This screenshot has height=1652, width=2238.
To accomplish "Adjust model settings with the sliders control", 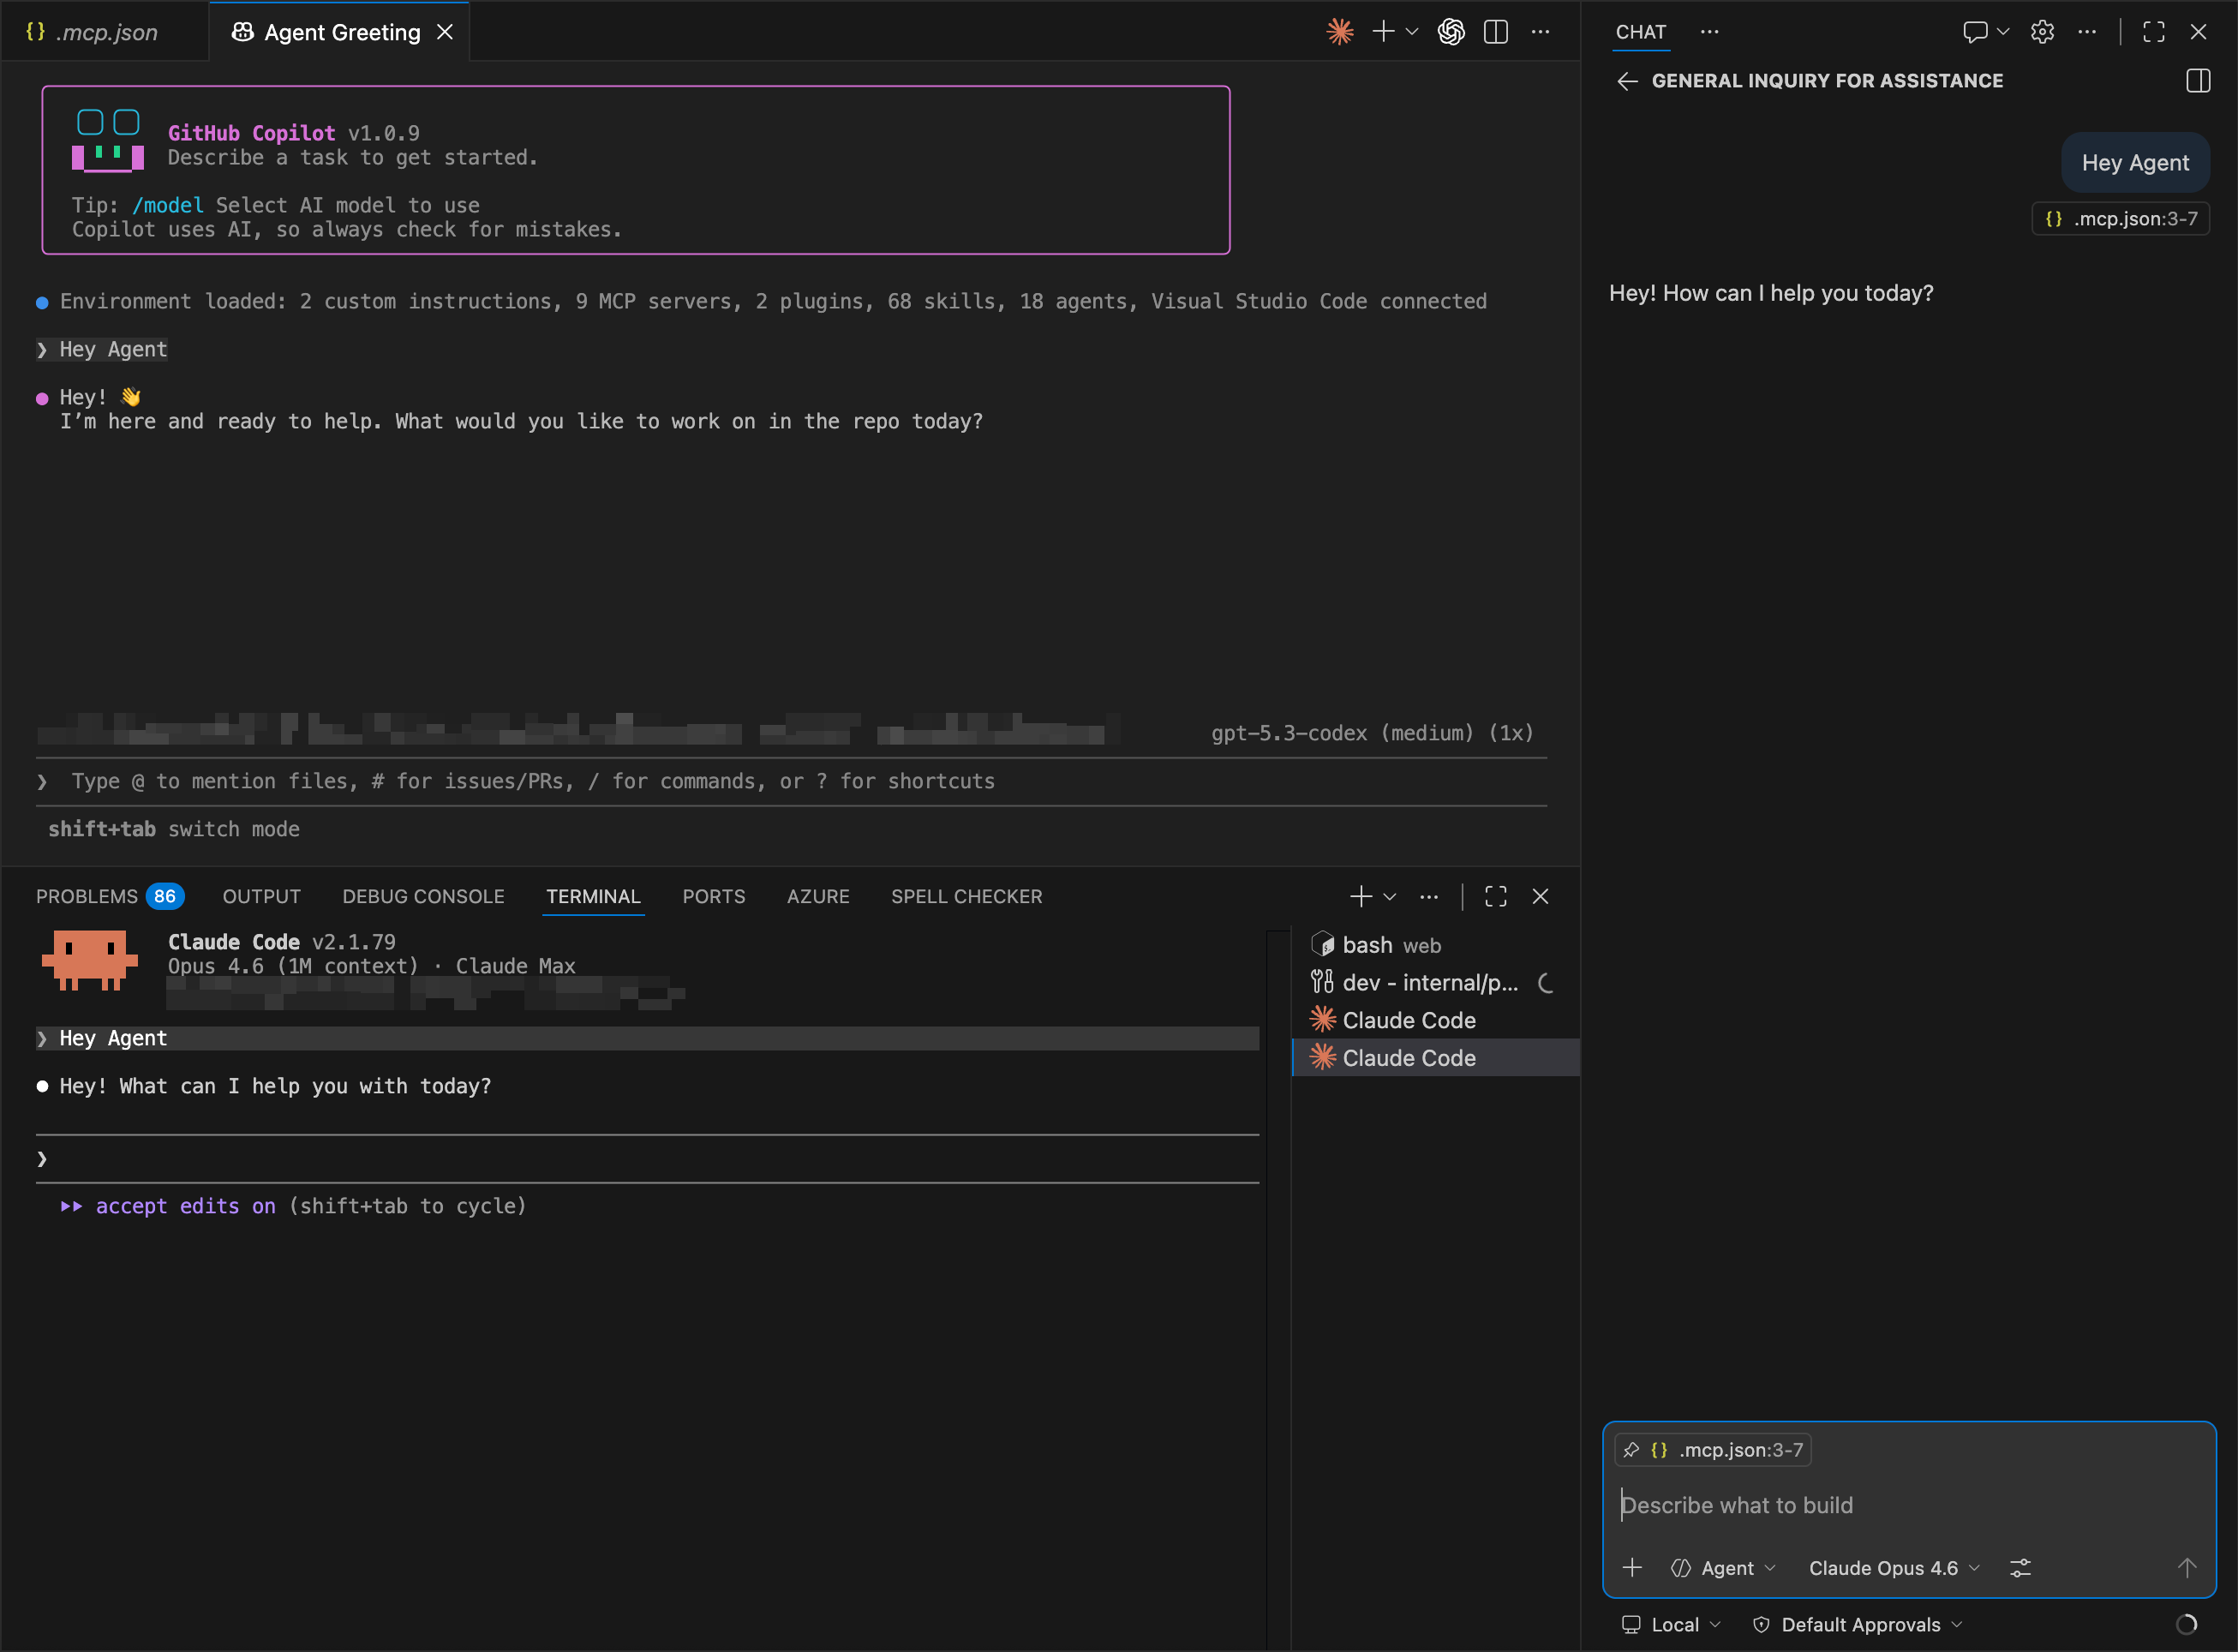I will (2021, 1567).
